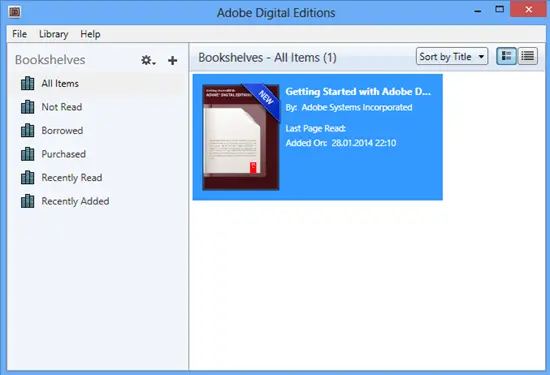Click the Purchased bookshelf icon

[28, 154]
